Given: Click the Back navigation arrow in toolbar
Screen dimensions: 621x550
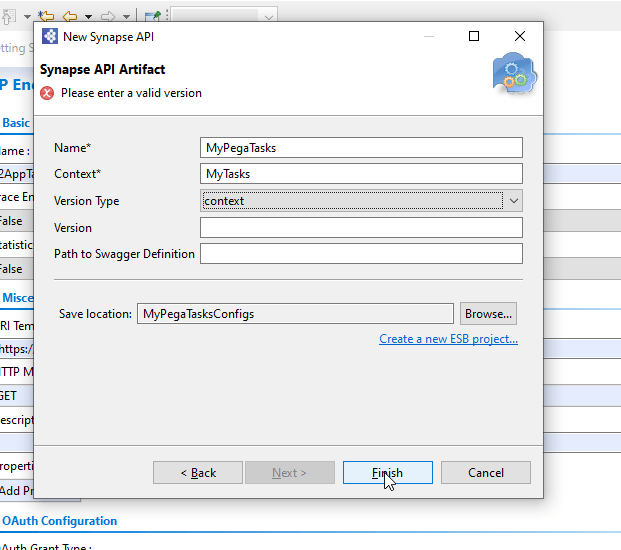Looking at the screenshot, I should (x=70, y=15).
